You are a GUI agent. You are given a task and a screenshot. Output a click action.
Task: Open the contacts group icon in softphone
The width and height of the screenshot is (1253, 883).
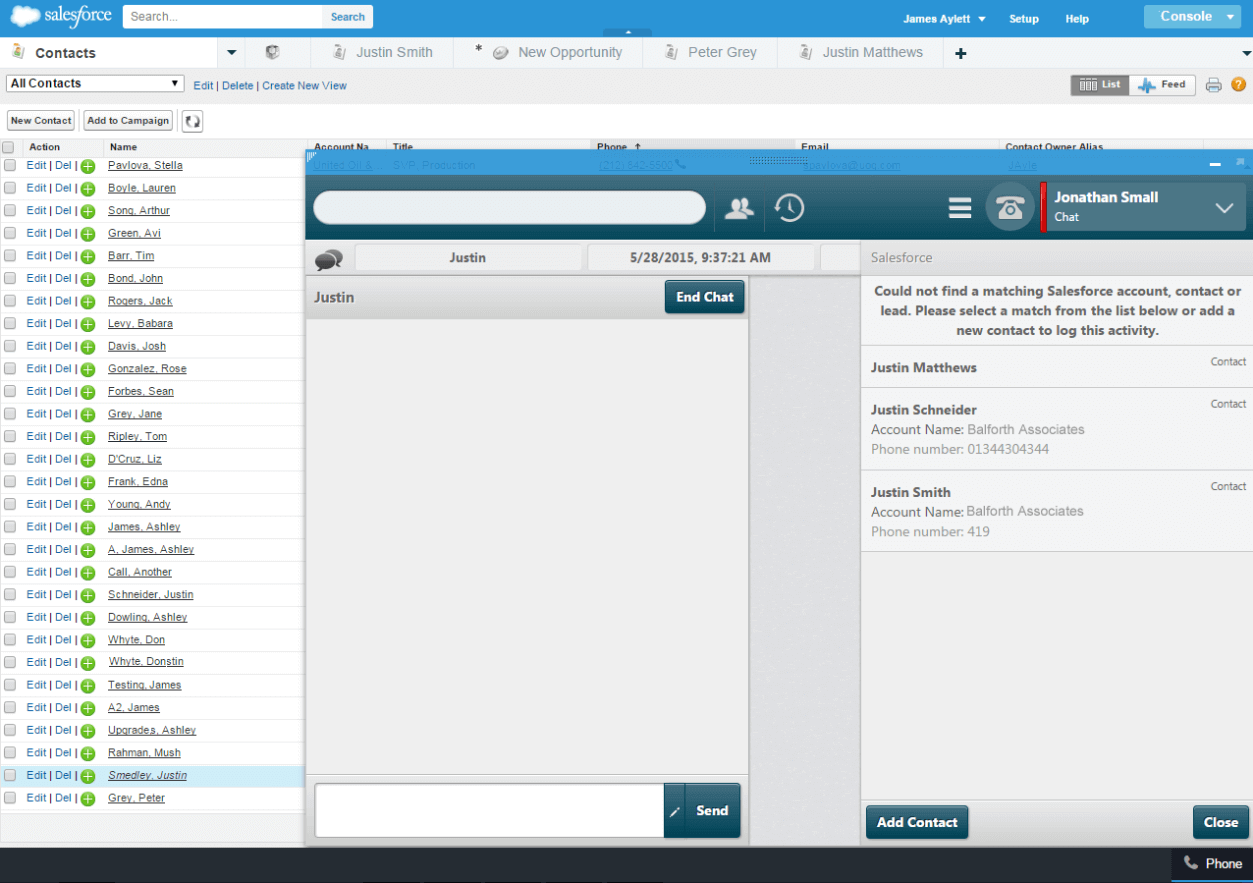pos(739,208)
